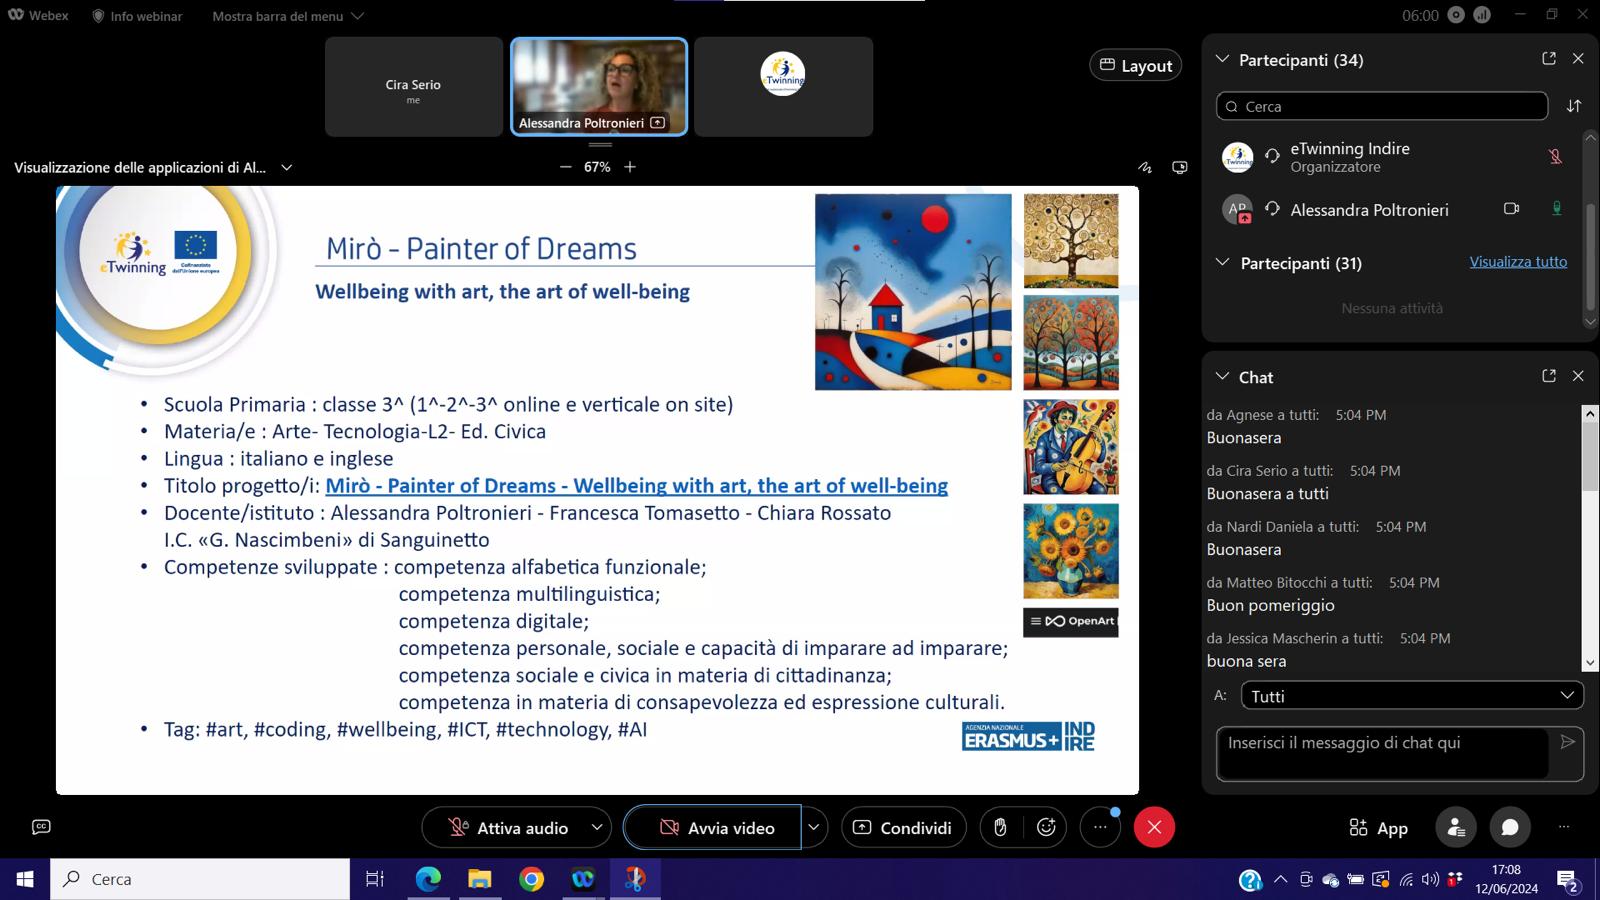Click the sort participants icon
Viewport: 1600px width, 900px height.
coord(1574,106)
